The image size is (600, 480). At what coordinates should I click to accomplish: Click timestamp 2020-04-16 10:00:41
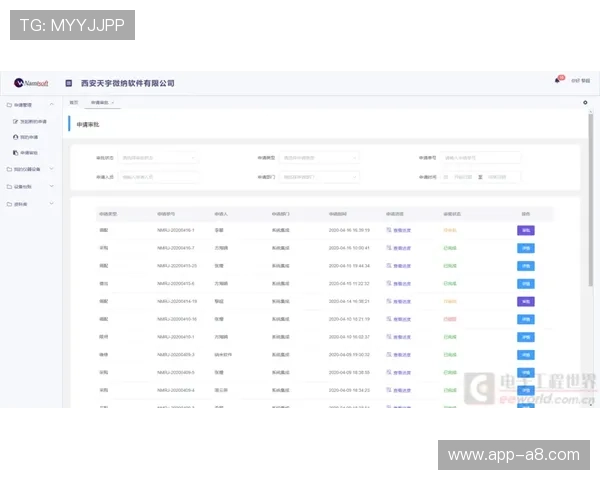(x=349, y=248)
